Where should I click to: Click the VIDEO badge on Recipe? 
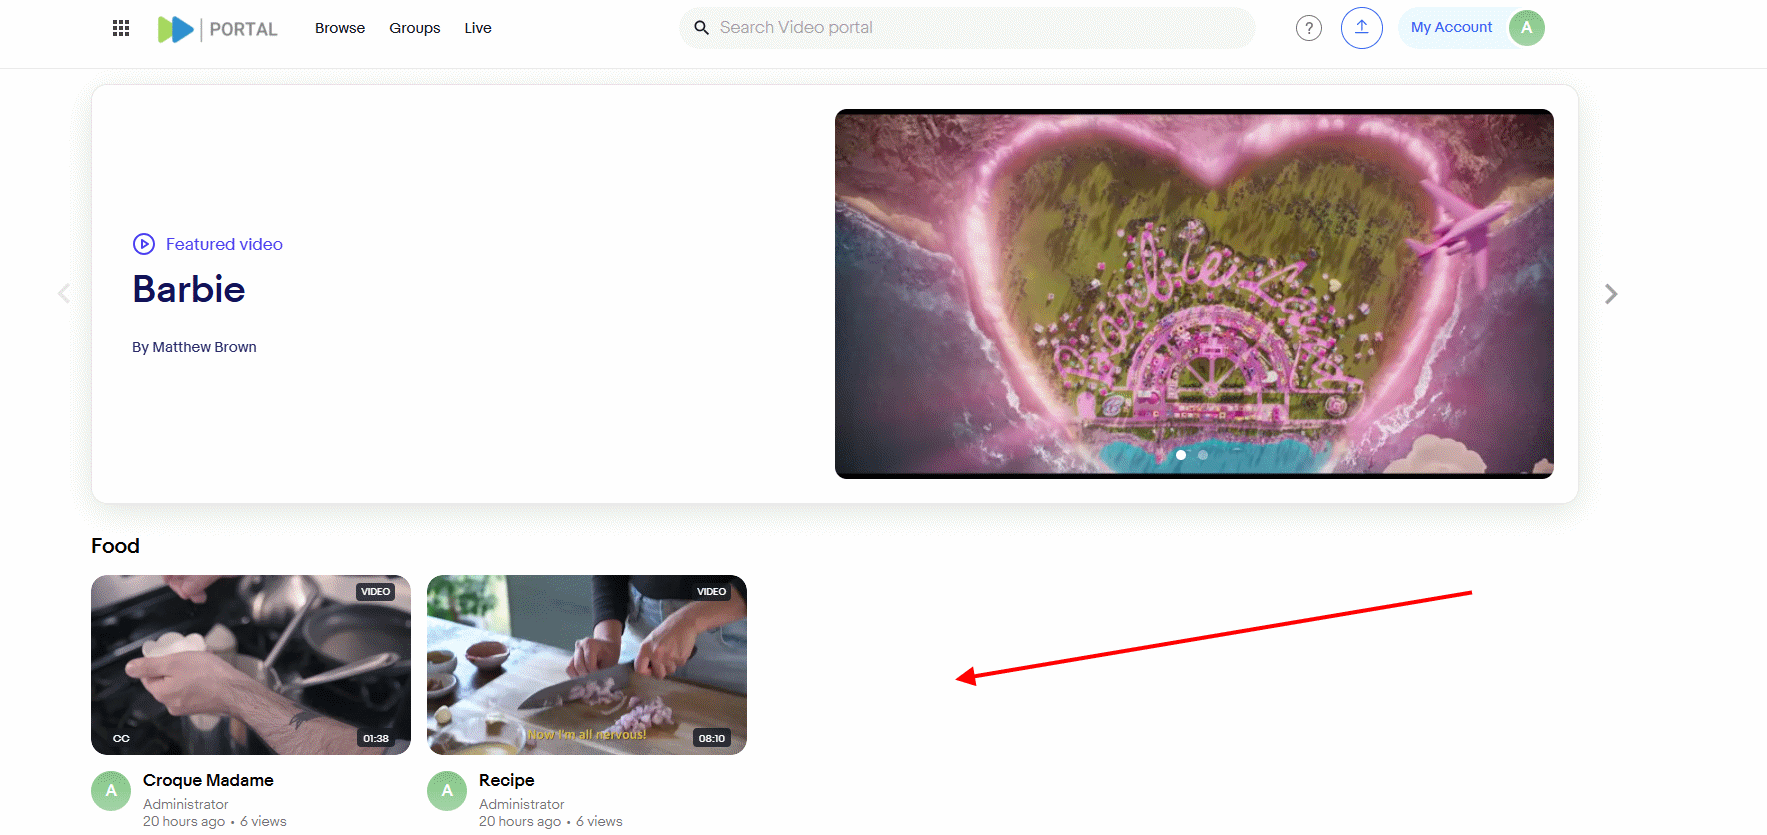click(712, 592)
